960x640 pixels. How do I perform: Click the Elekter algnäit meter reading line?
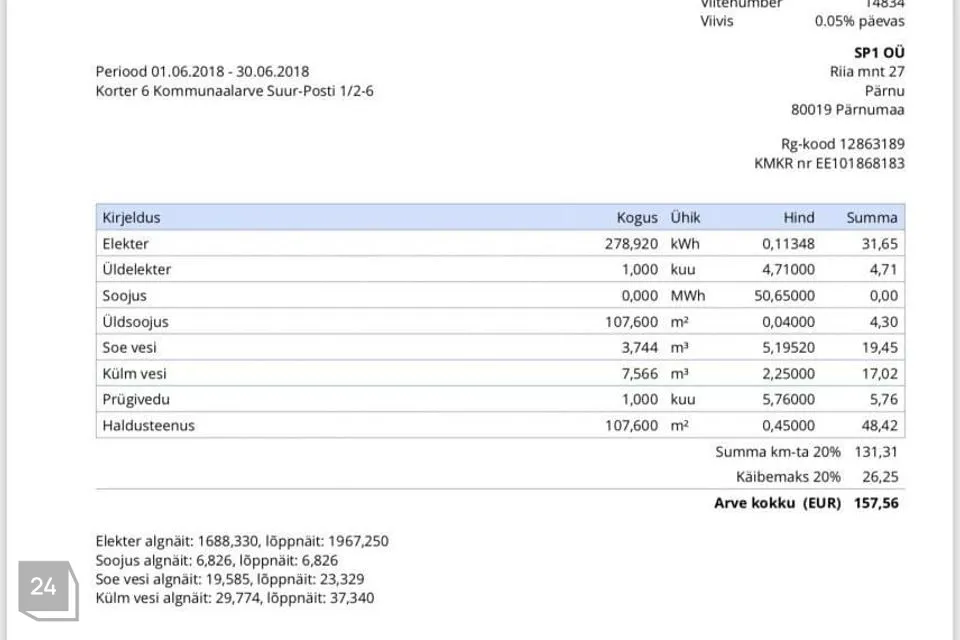(241, 541)
